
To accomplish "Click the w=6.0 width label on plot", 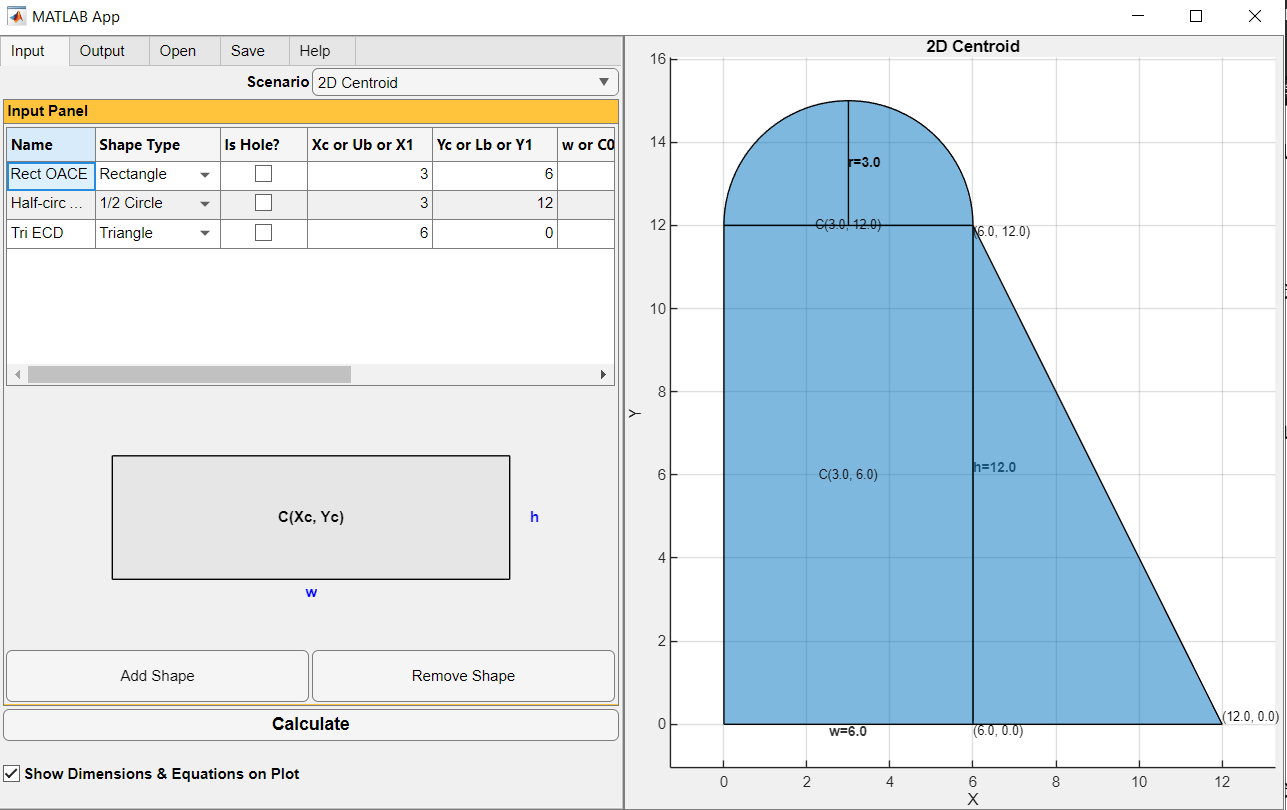I will coord(848,731).
